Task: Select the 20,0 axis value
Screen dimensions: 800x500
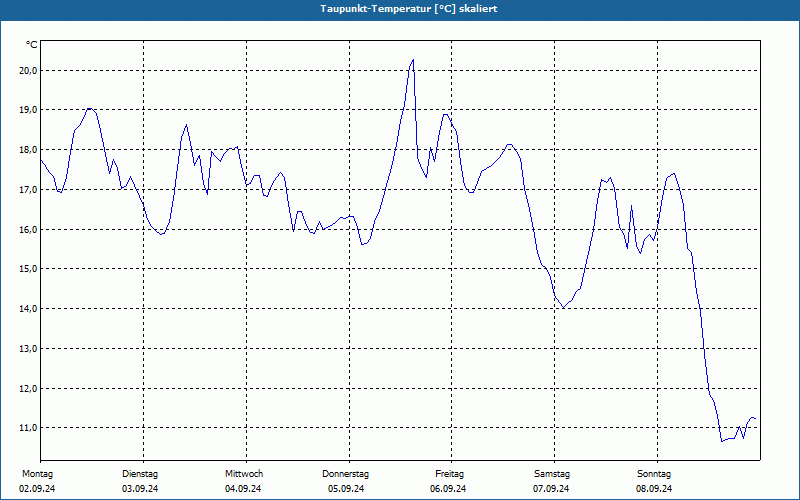Action: point(28,70)
